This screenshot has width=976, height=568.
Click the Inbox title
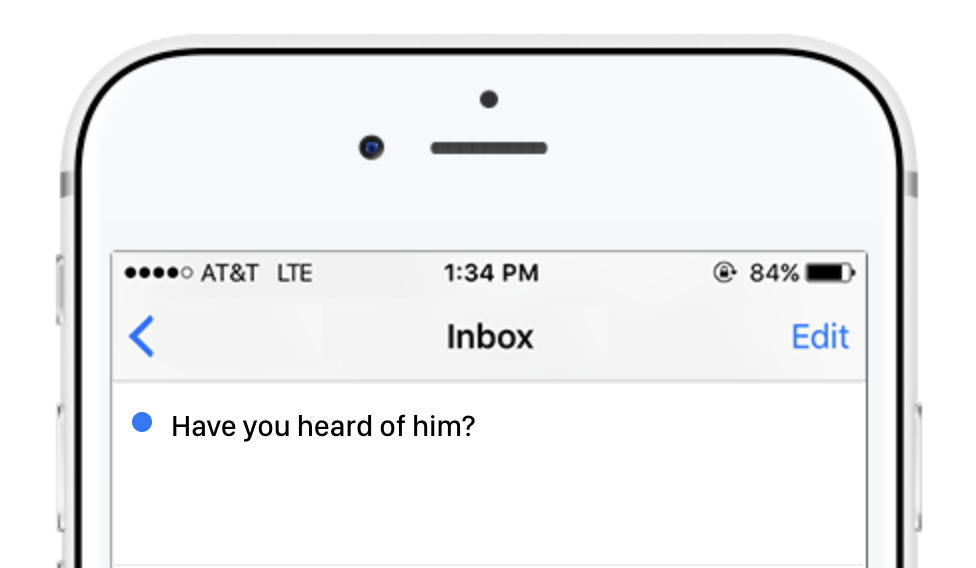[x=490, y=337]
